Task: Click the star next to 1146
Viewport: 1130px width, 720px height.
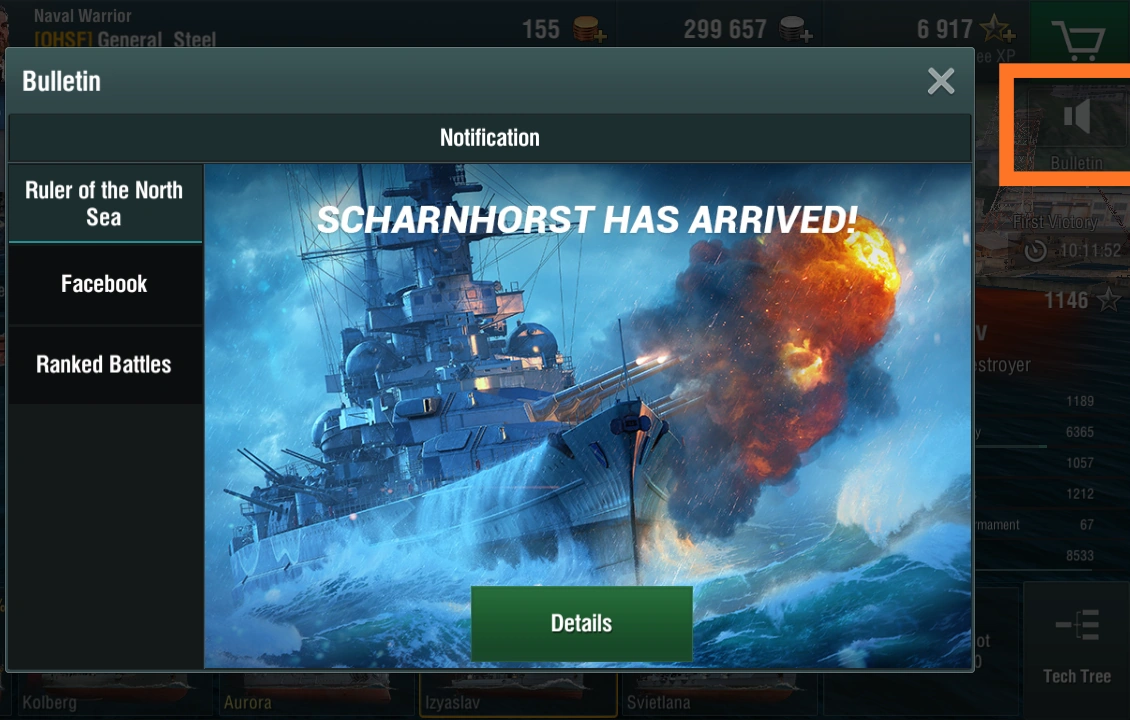Action: pos(1108,299)
